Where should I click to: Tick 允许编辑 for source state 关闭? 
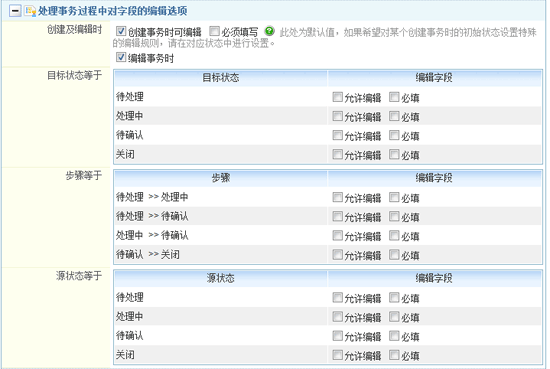click(337, 355)
